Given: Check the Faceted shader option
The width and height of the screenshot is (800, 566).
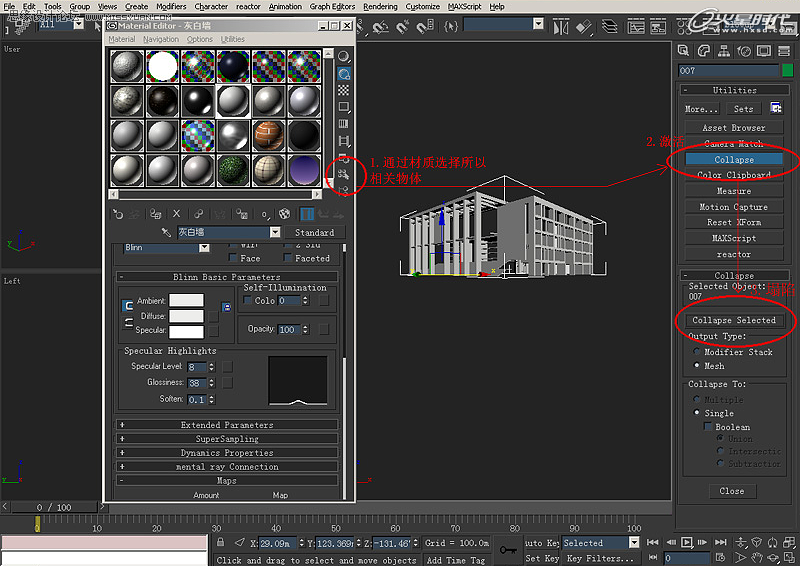Looking at the screenshot, I should 287,258.
